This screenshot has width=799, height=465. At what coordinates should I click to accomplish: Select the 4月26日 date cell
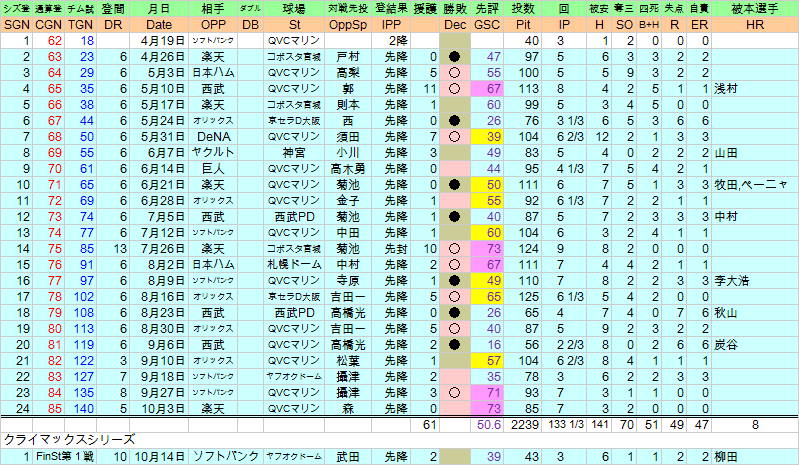click(158, 57)
